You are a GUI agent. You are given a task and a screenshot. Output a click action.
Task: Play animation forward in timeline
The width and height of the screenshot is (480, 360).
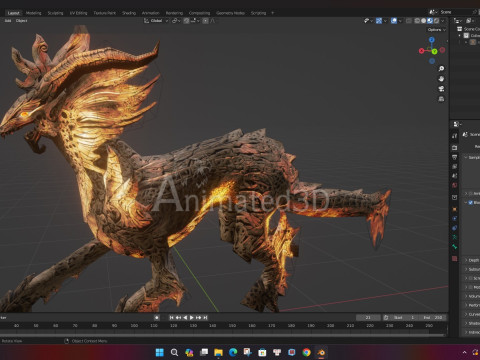click(x=192, y=318)
